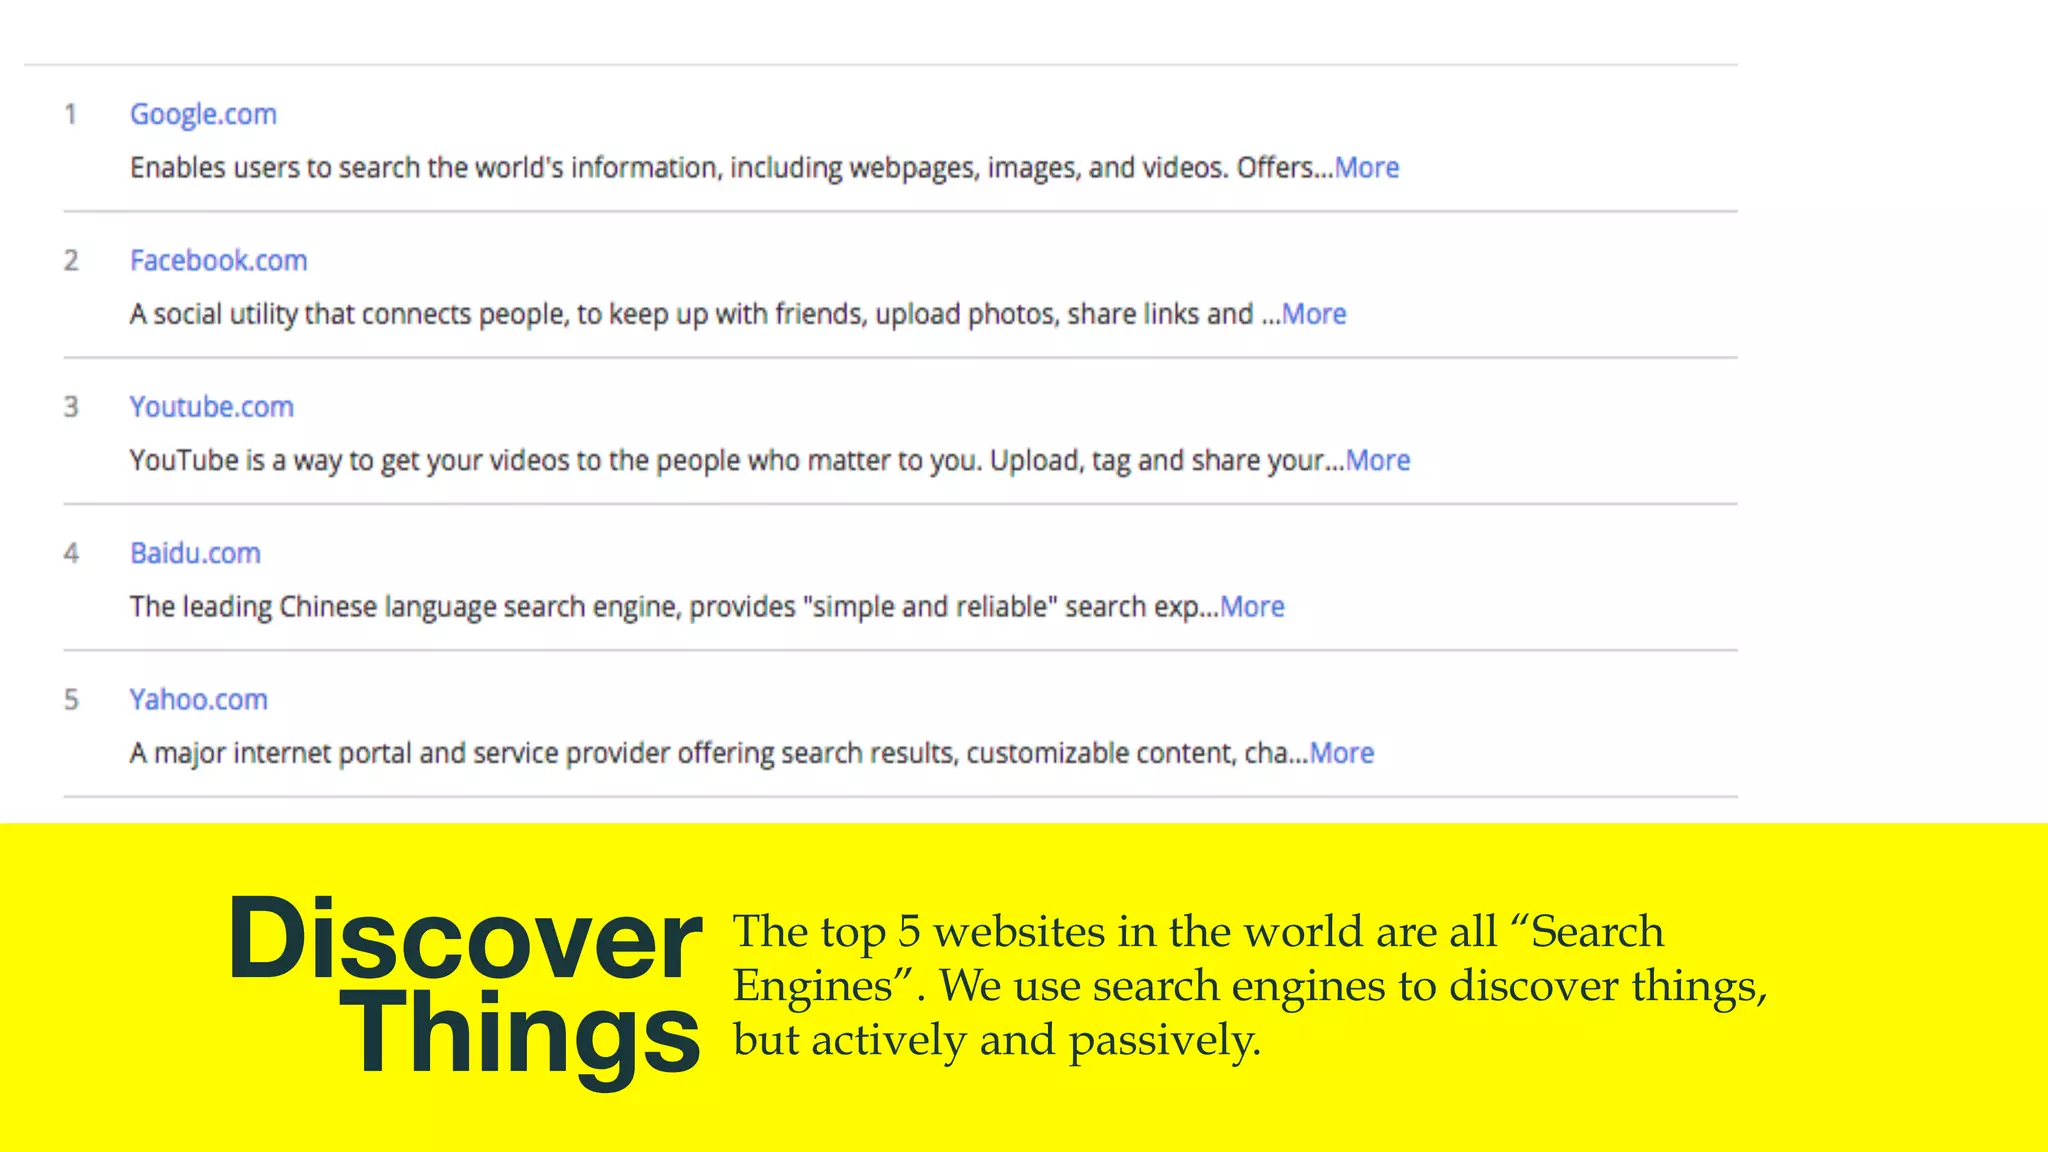
Task: Open the Baidu.com link
Action: tap(195, 553)
